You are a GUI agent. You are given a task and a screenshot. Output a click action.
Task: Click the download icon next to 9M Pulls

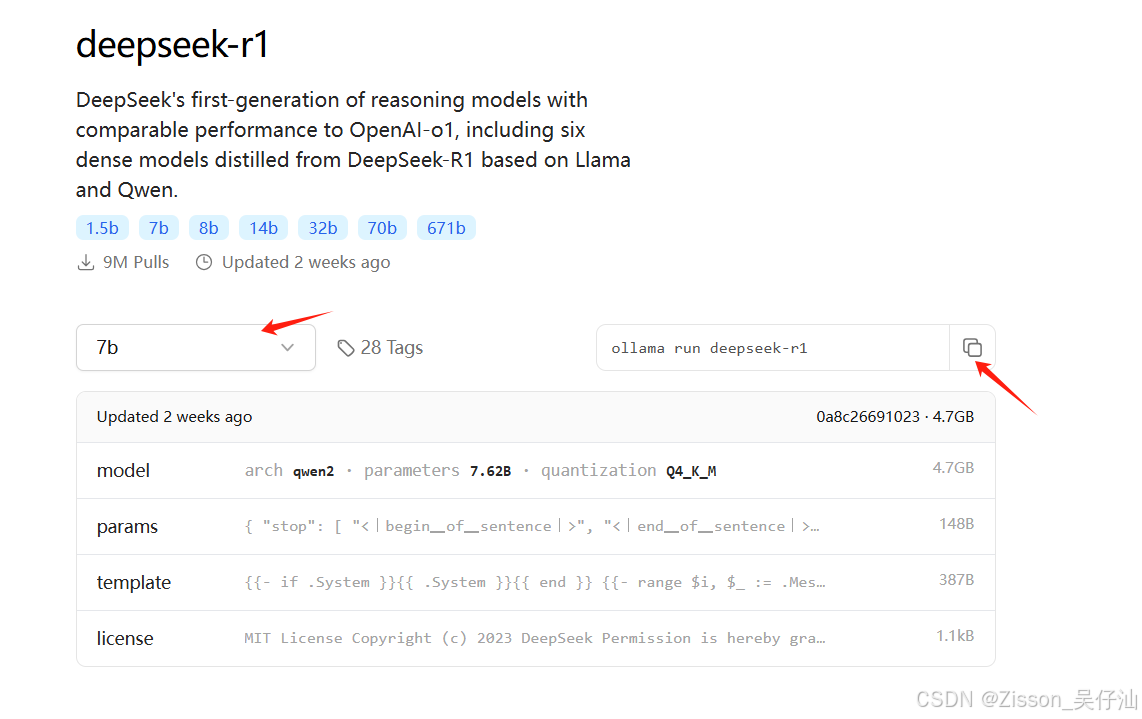(x=86, y=262)
